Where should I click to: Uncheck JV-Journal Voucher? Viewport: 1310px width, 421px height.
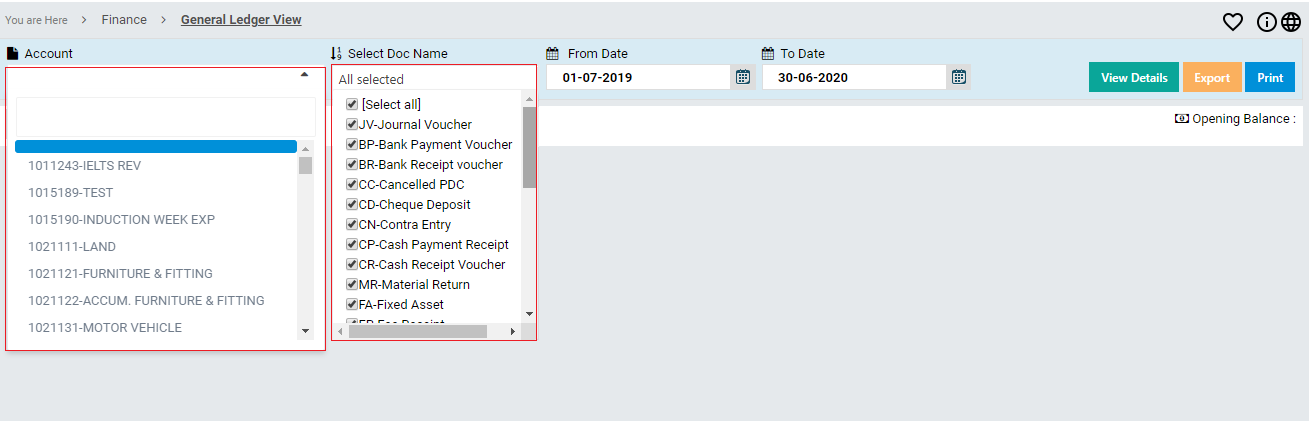click(352, 125)
